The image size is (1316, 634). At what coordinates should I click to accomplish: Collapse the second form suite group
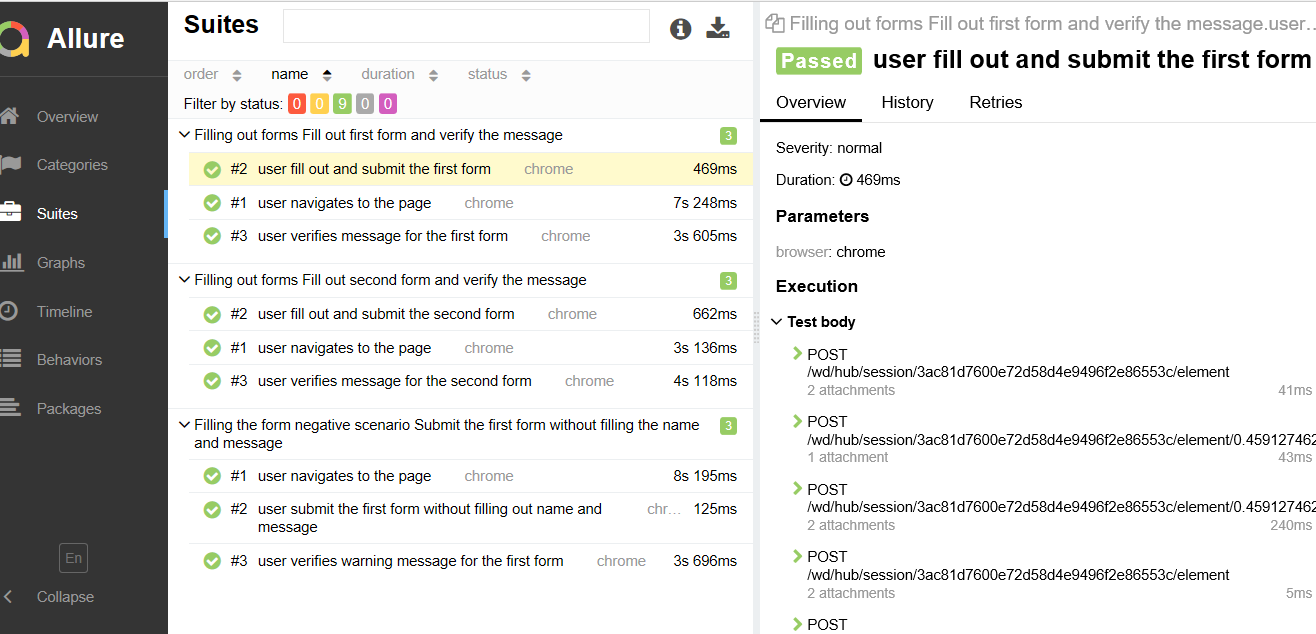point(184,280)
